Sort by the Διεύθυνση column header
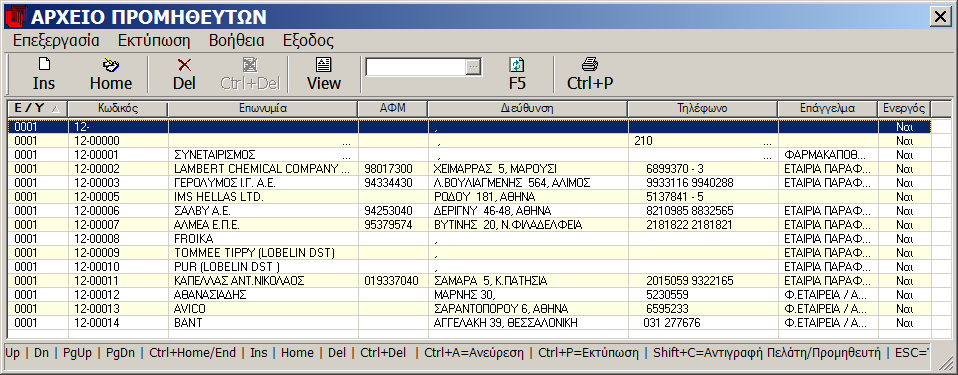The width and height of the screenshot is (958, 375). 528,109
